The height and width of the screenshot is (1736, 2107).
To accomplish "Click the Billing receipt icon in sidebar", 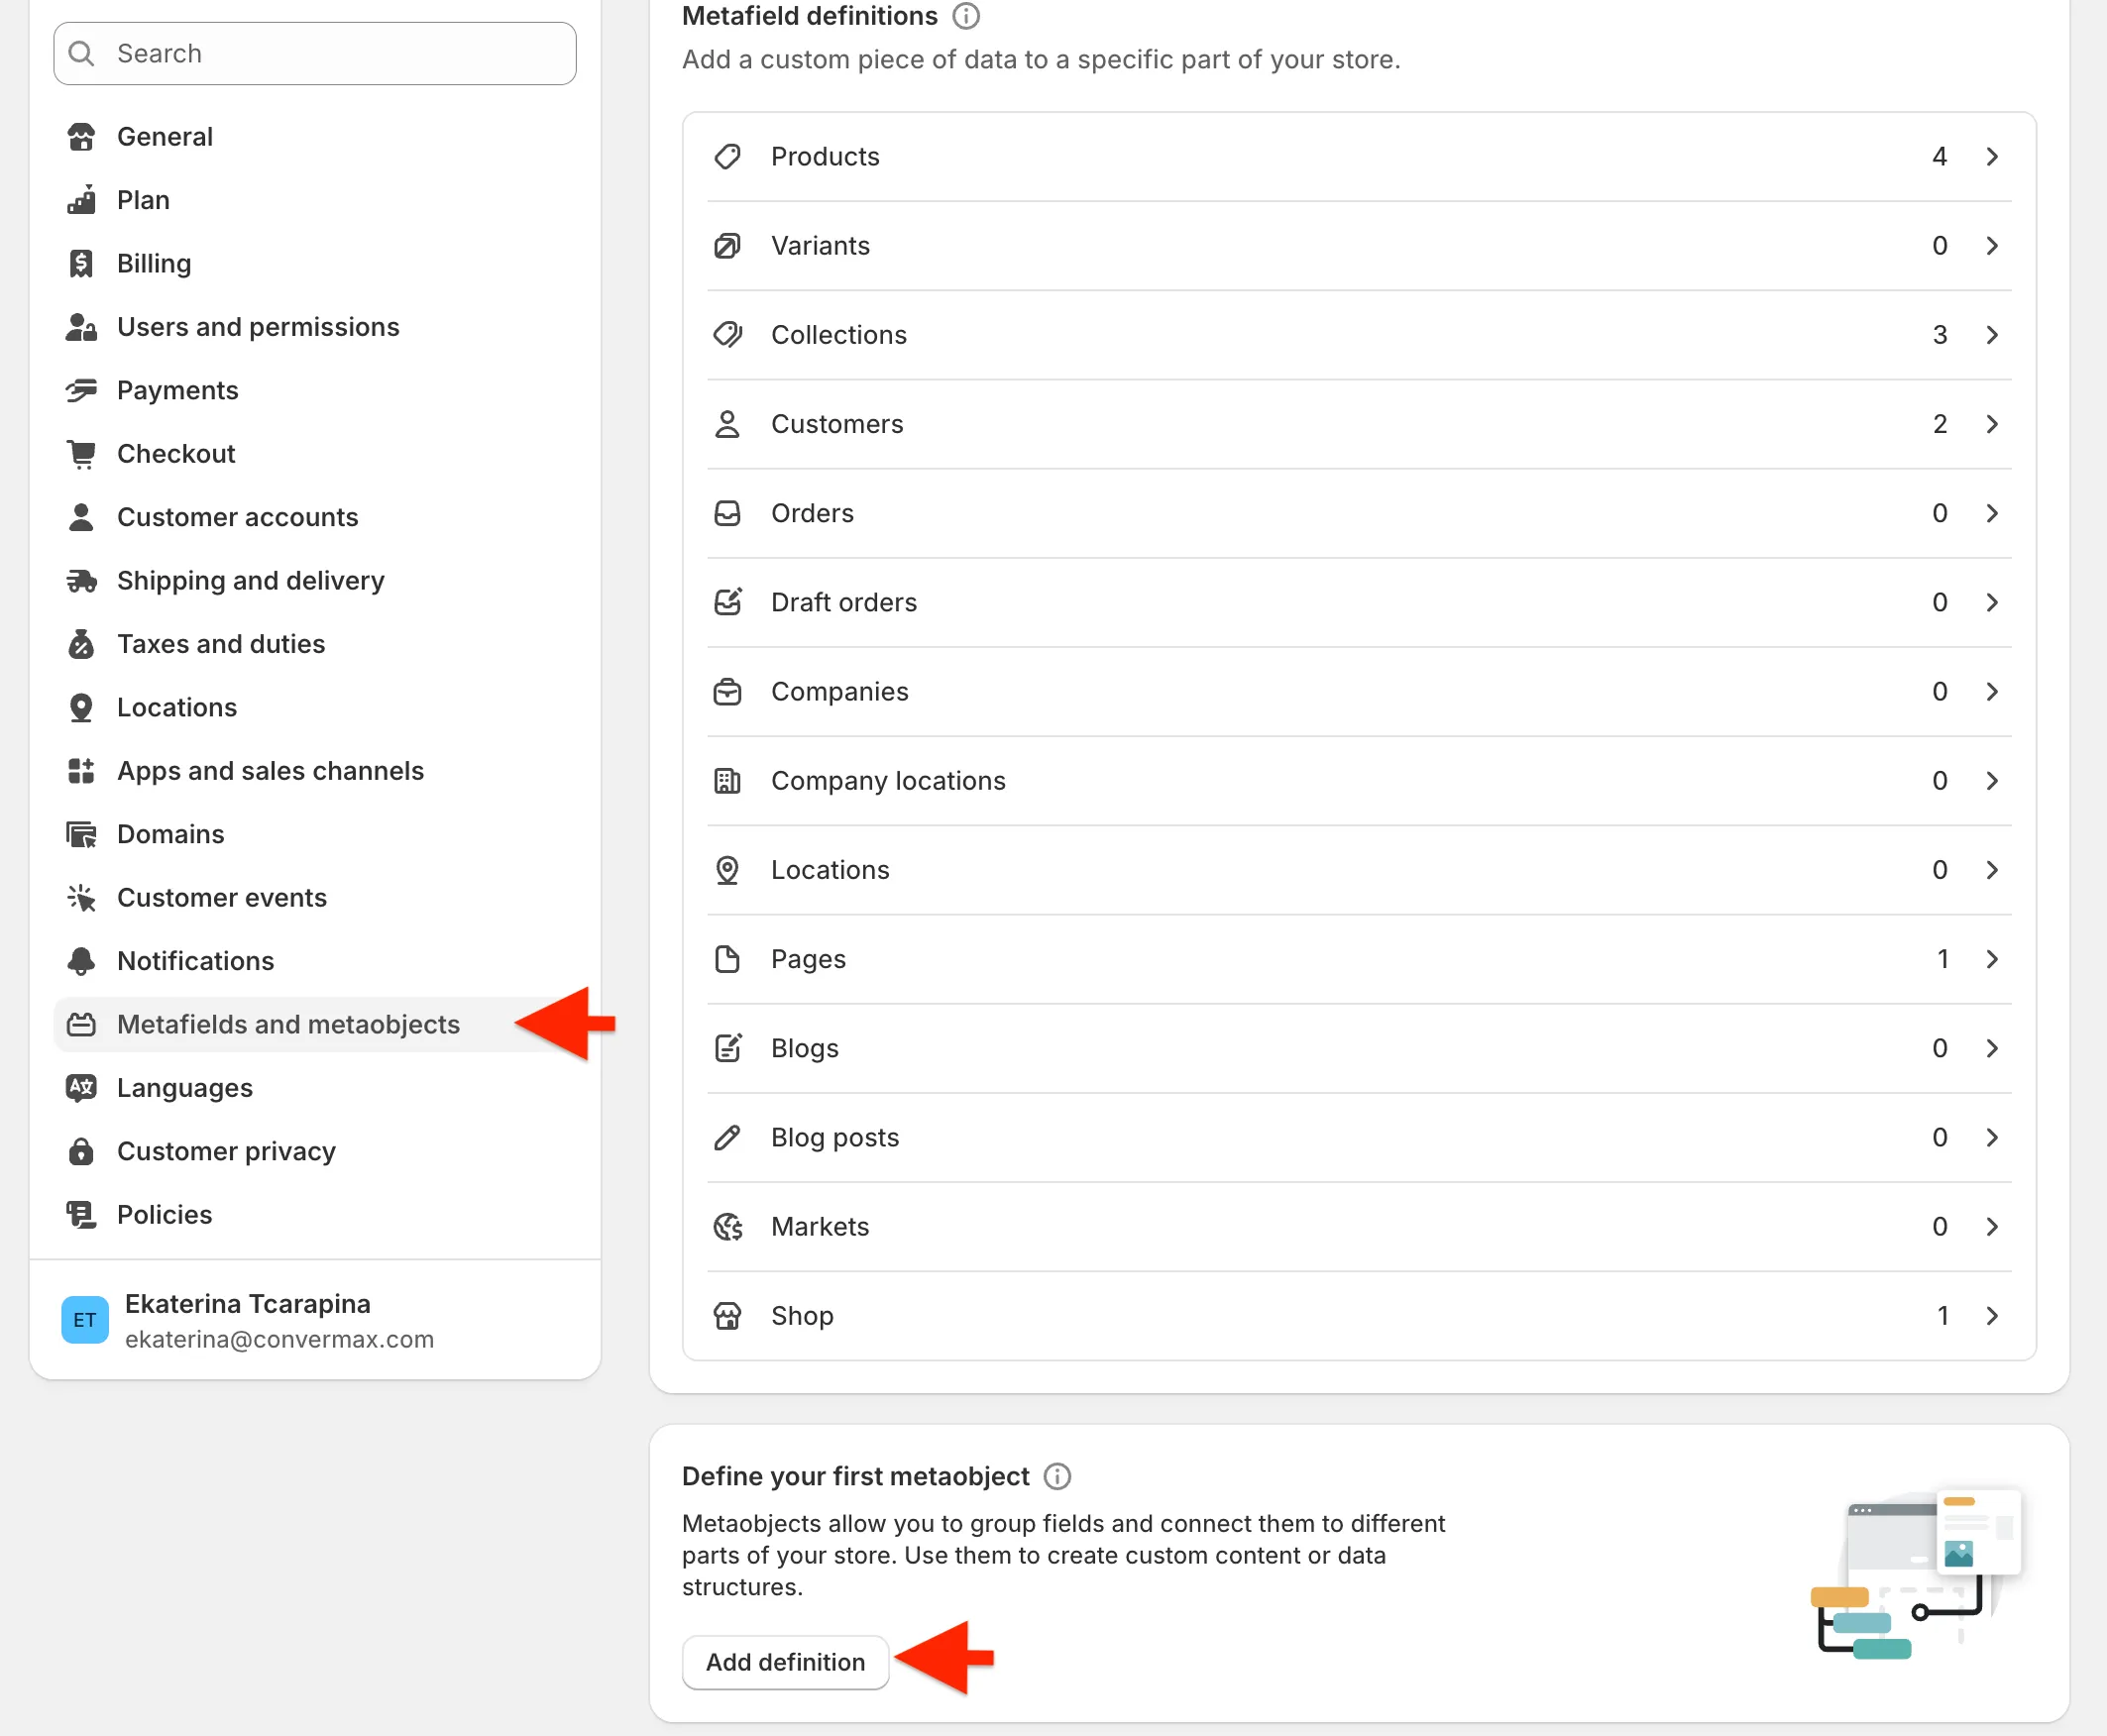I will [81, 264].
